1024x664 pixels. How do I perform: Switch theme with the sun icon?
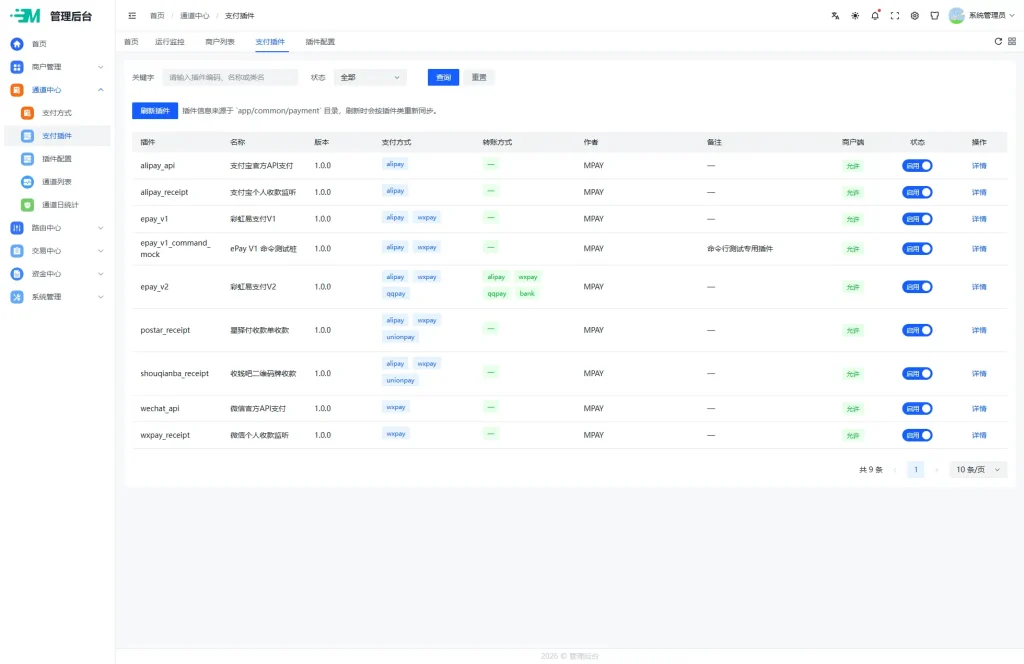(x=855, y=16)
